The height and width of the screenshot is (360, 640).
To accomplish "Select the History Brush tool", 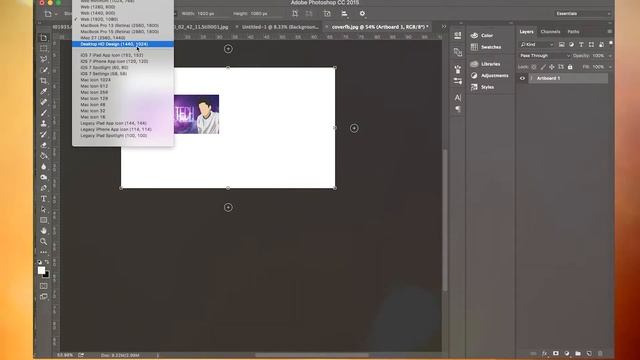I will pyautogui.click(x=44, y=134).
